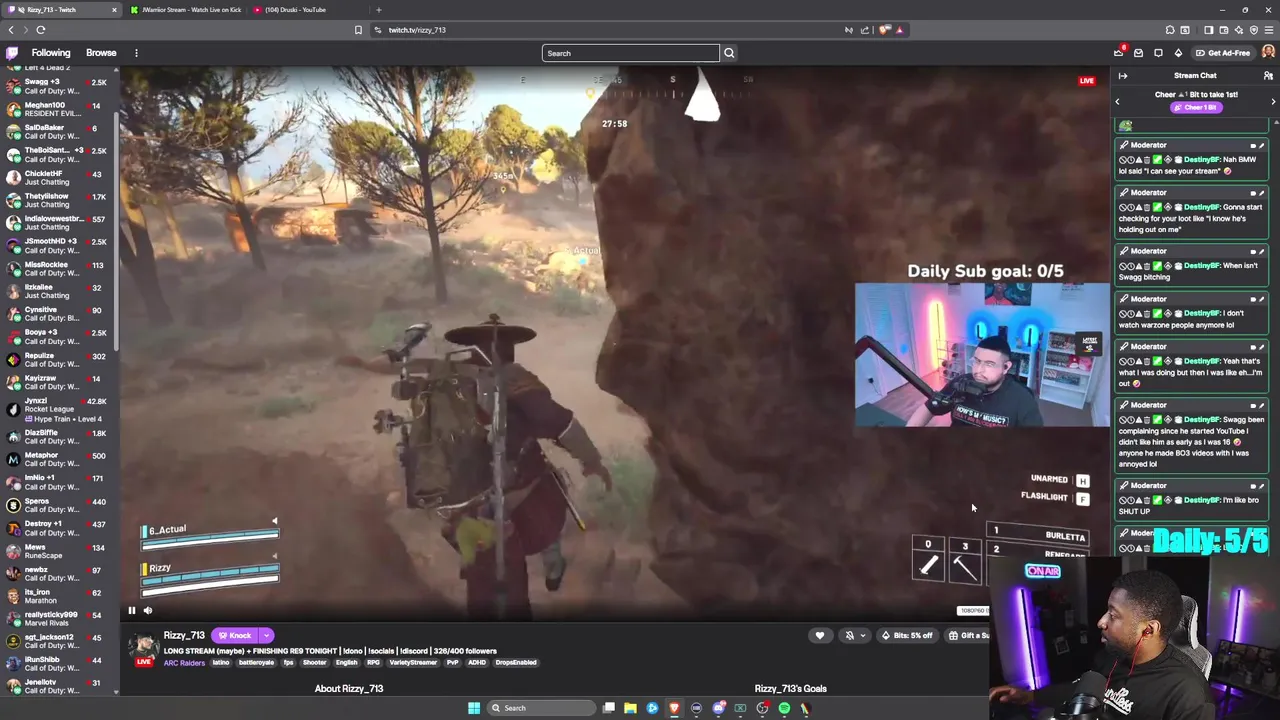Open the three-dot more menu beside Browse
This screenshot has width=1280, height=720.
click(x=136, y=53)
